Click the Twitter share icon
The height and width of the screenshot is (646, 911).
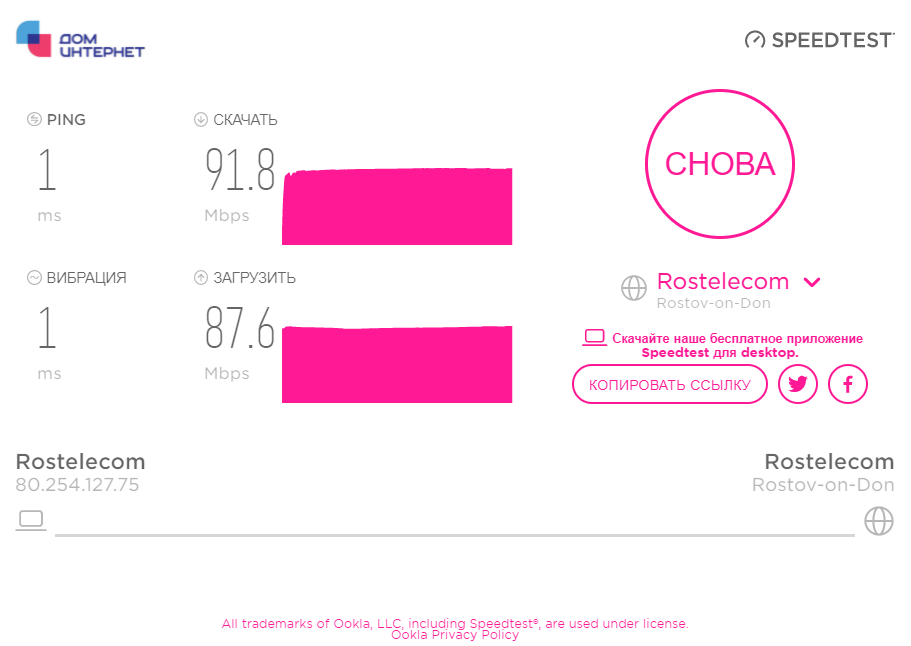[798, 384]
